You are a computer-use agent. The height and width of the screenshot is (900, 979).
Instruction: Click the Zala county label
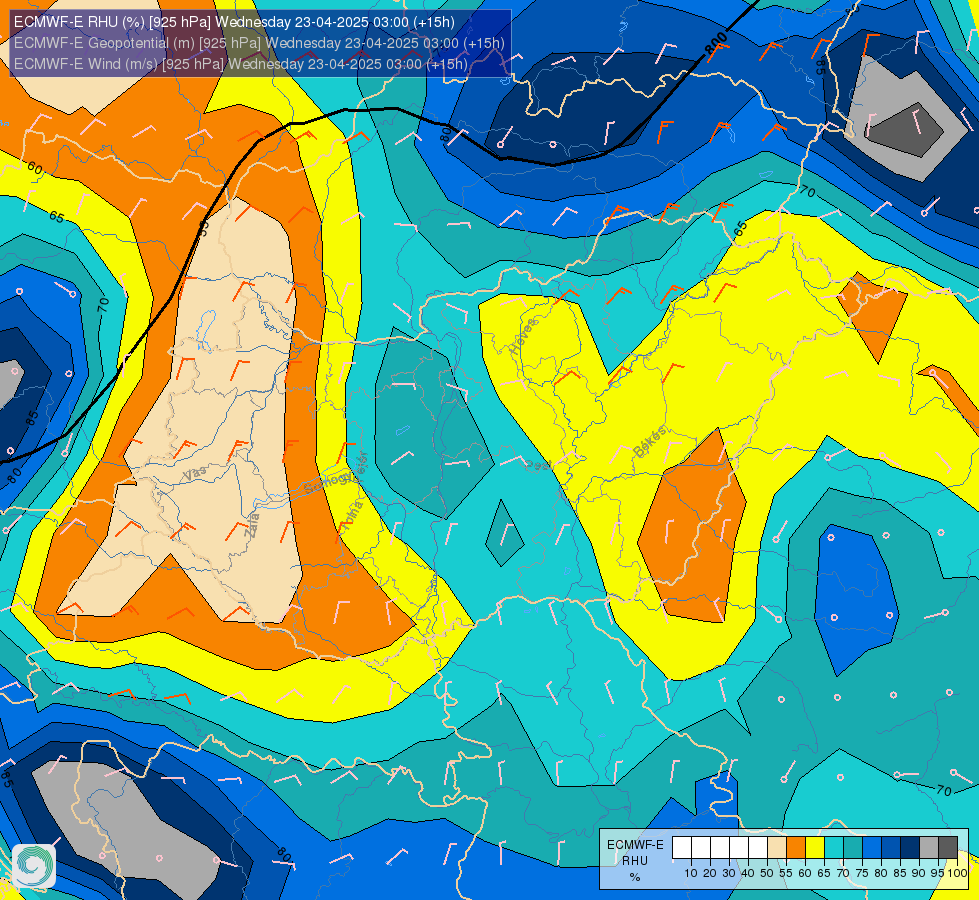pos(252,526)
